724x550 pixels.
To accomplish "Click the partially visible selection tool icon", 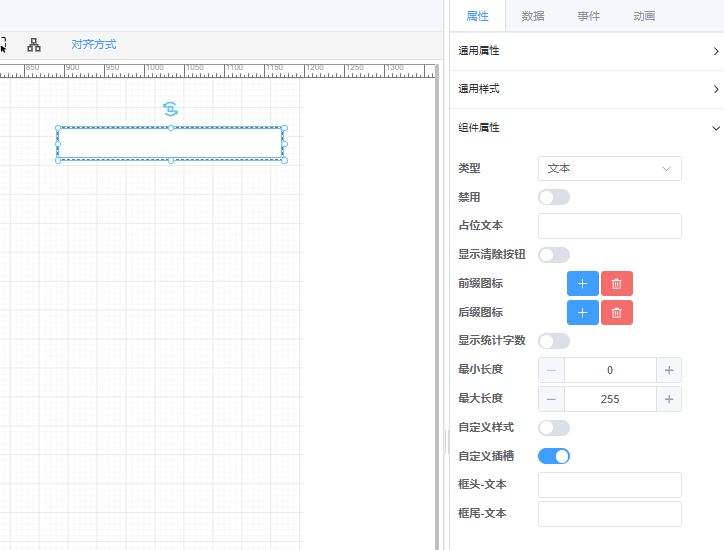I will [3, 45].
